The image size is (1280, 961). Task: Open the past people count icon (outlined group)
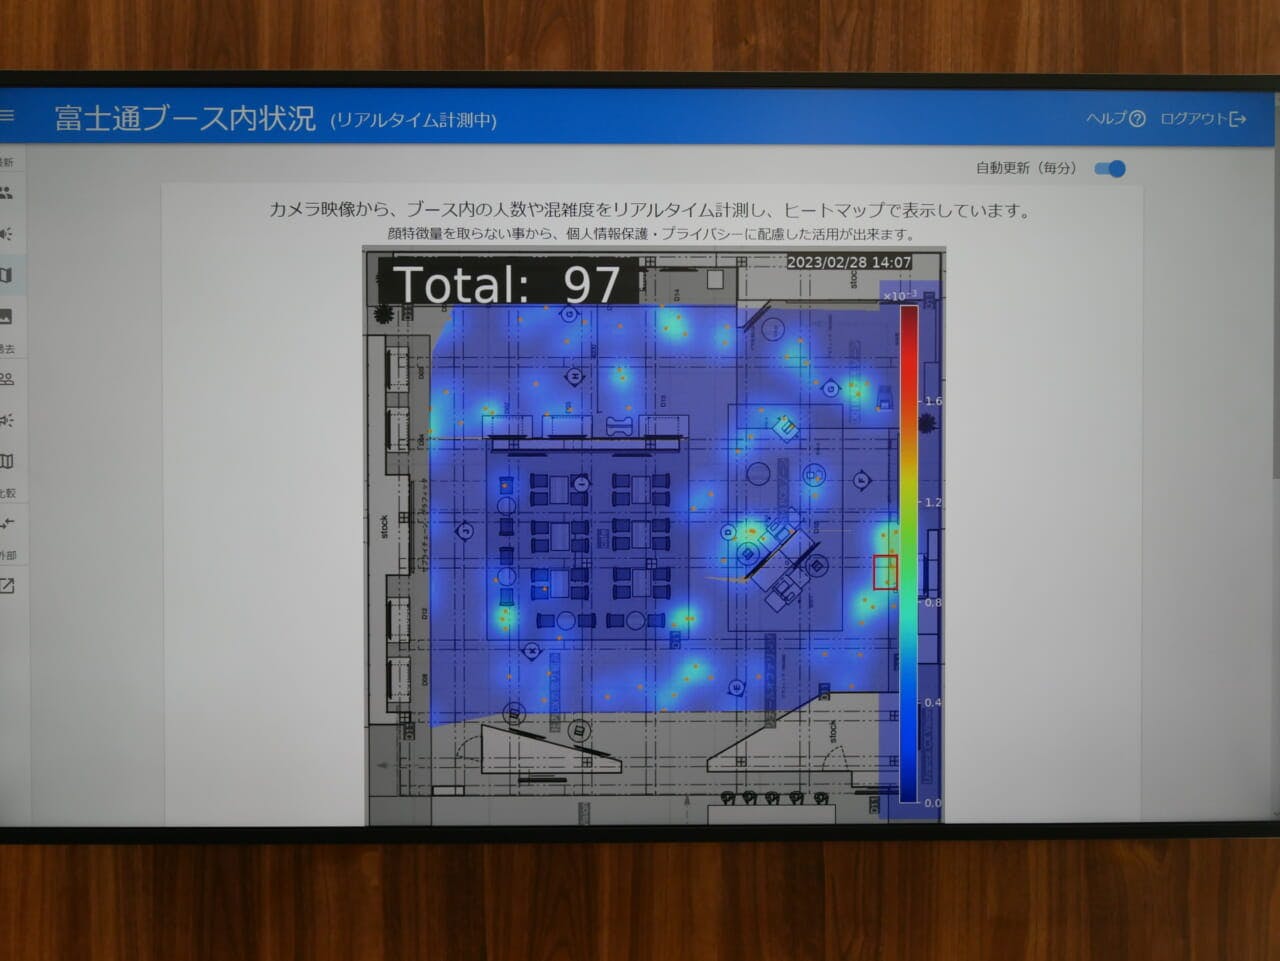(6, 379)
